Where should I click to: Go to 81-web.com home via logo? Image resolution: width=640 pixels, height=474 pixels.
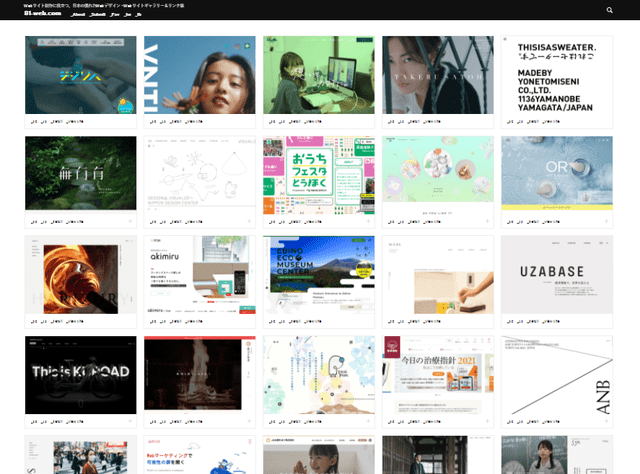[x=42, y=13]
